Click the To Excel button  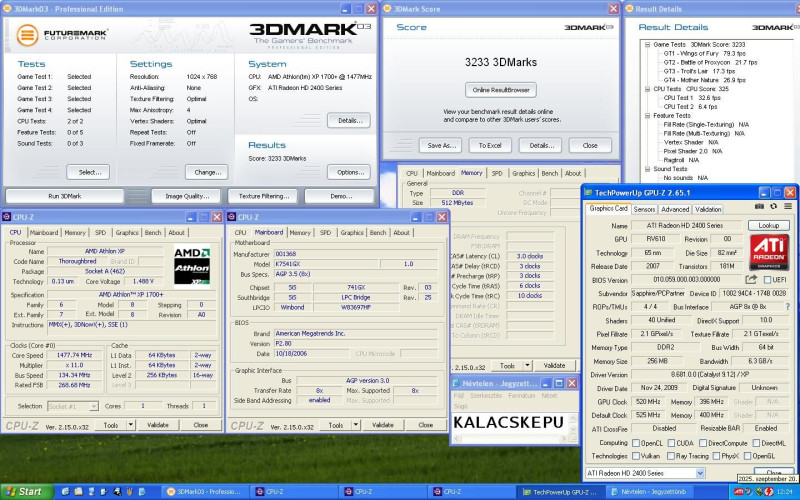click(490, 145)
